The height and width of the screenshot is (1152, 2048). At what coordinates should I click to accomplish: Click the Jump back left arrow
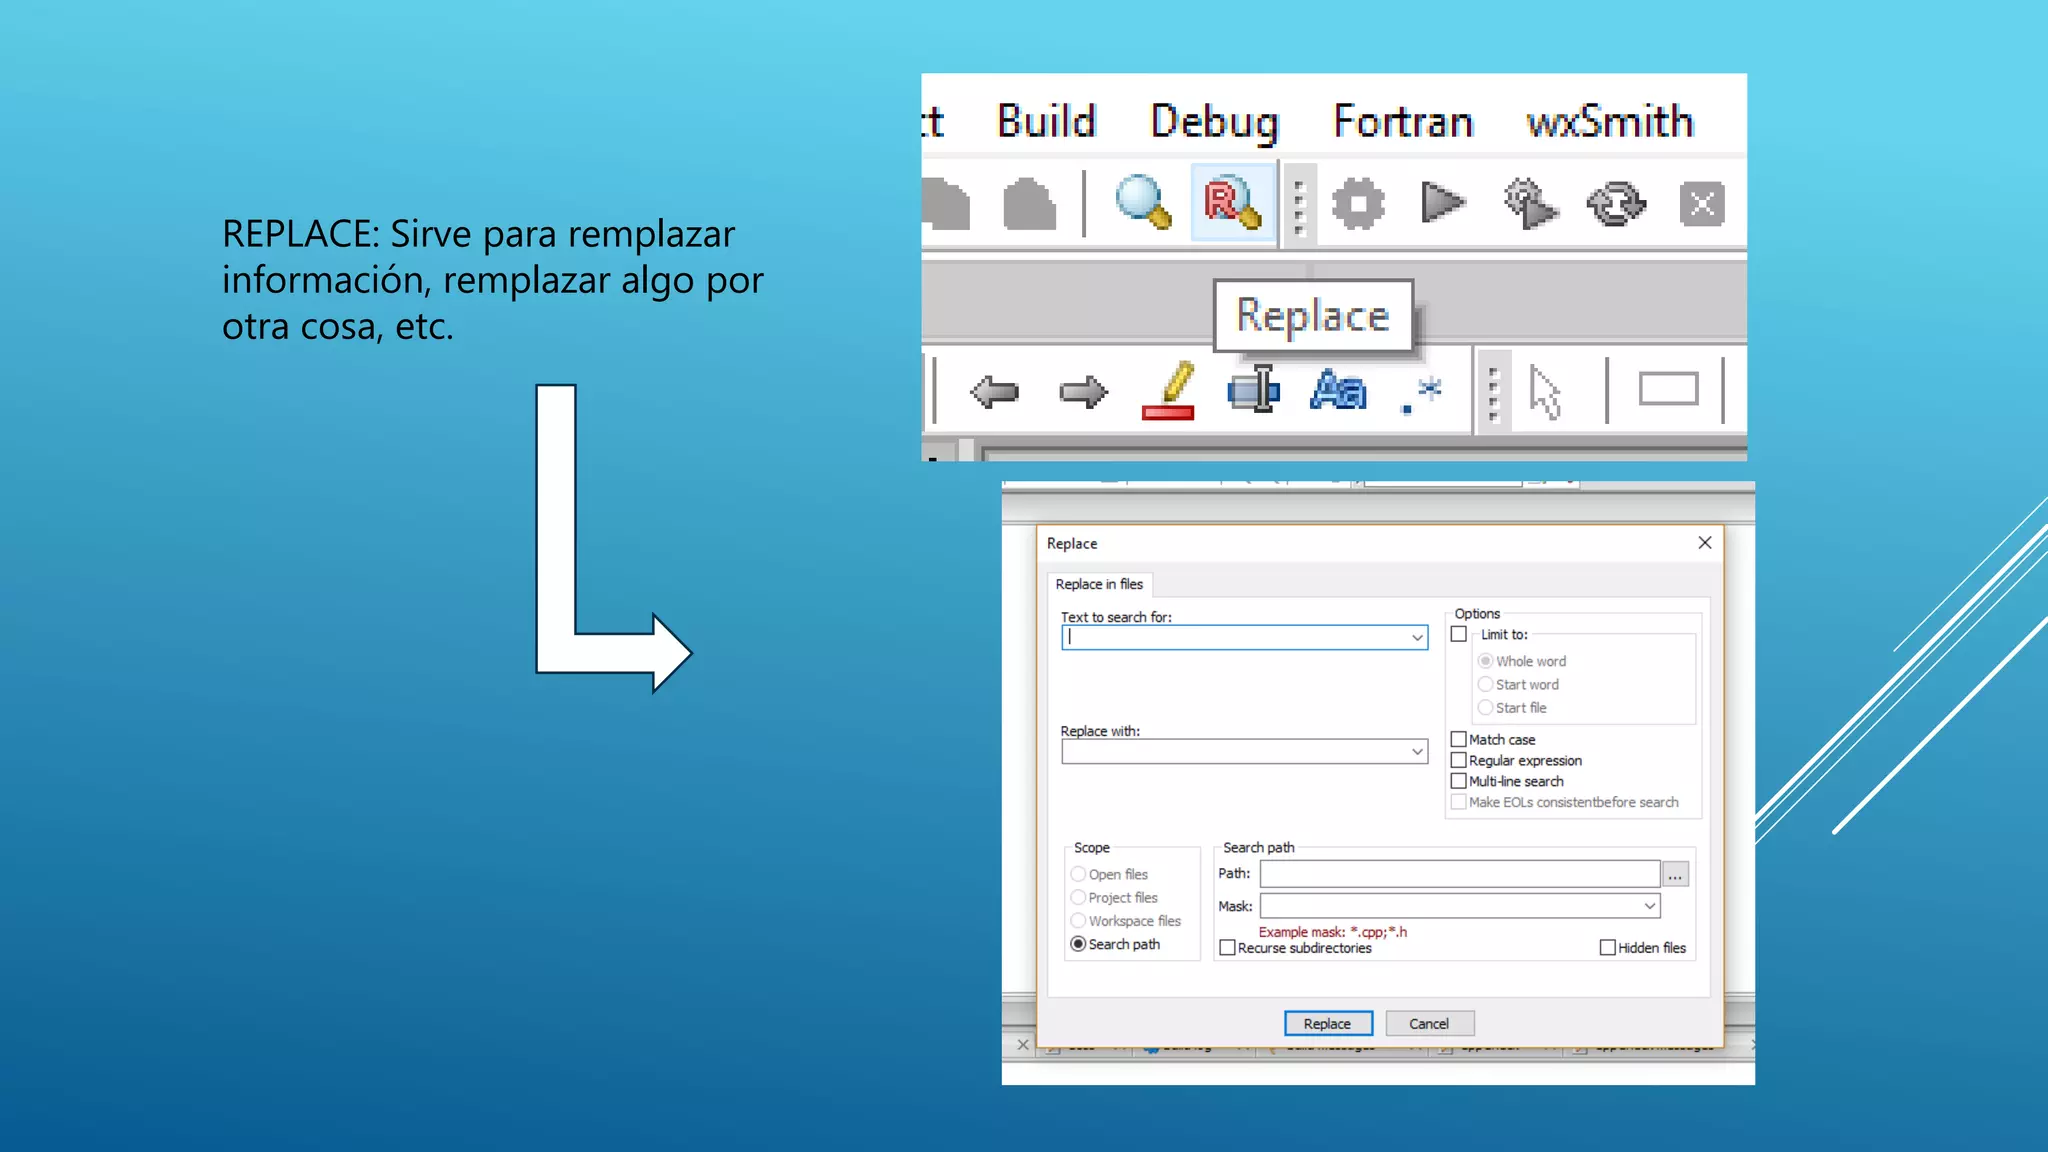tap(994, 391)
